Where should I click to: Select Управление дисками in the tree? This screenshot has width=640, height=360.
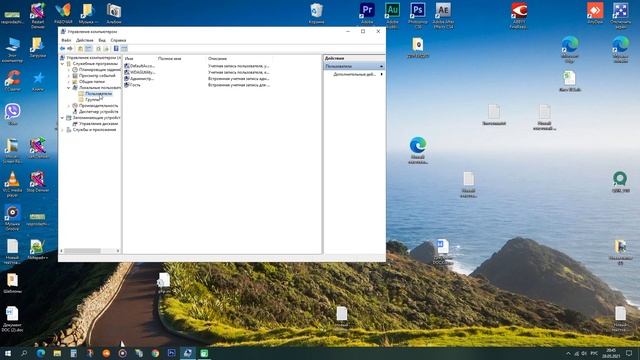[x=98, y=124]
